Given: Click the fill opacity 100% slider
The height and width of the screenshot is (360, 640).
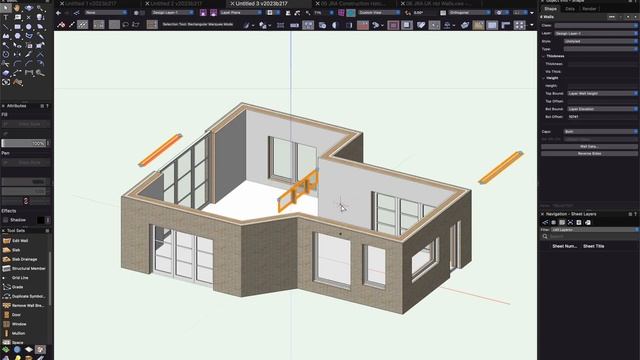Looking at the screenshot, I should click(x=24, y=143).
